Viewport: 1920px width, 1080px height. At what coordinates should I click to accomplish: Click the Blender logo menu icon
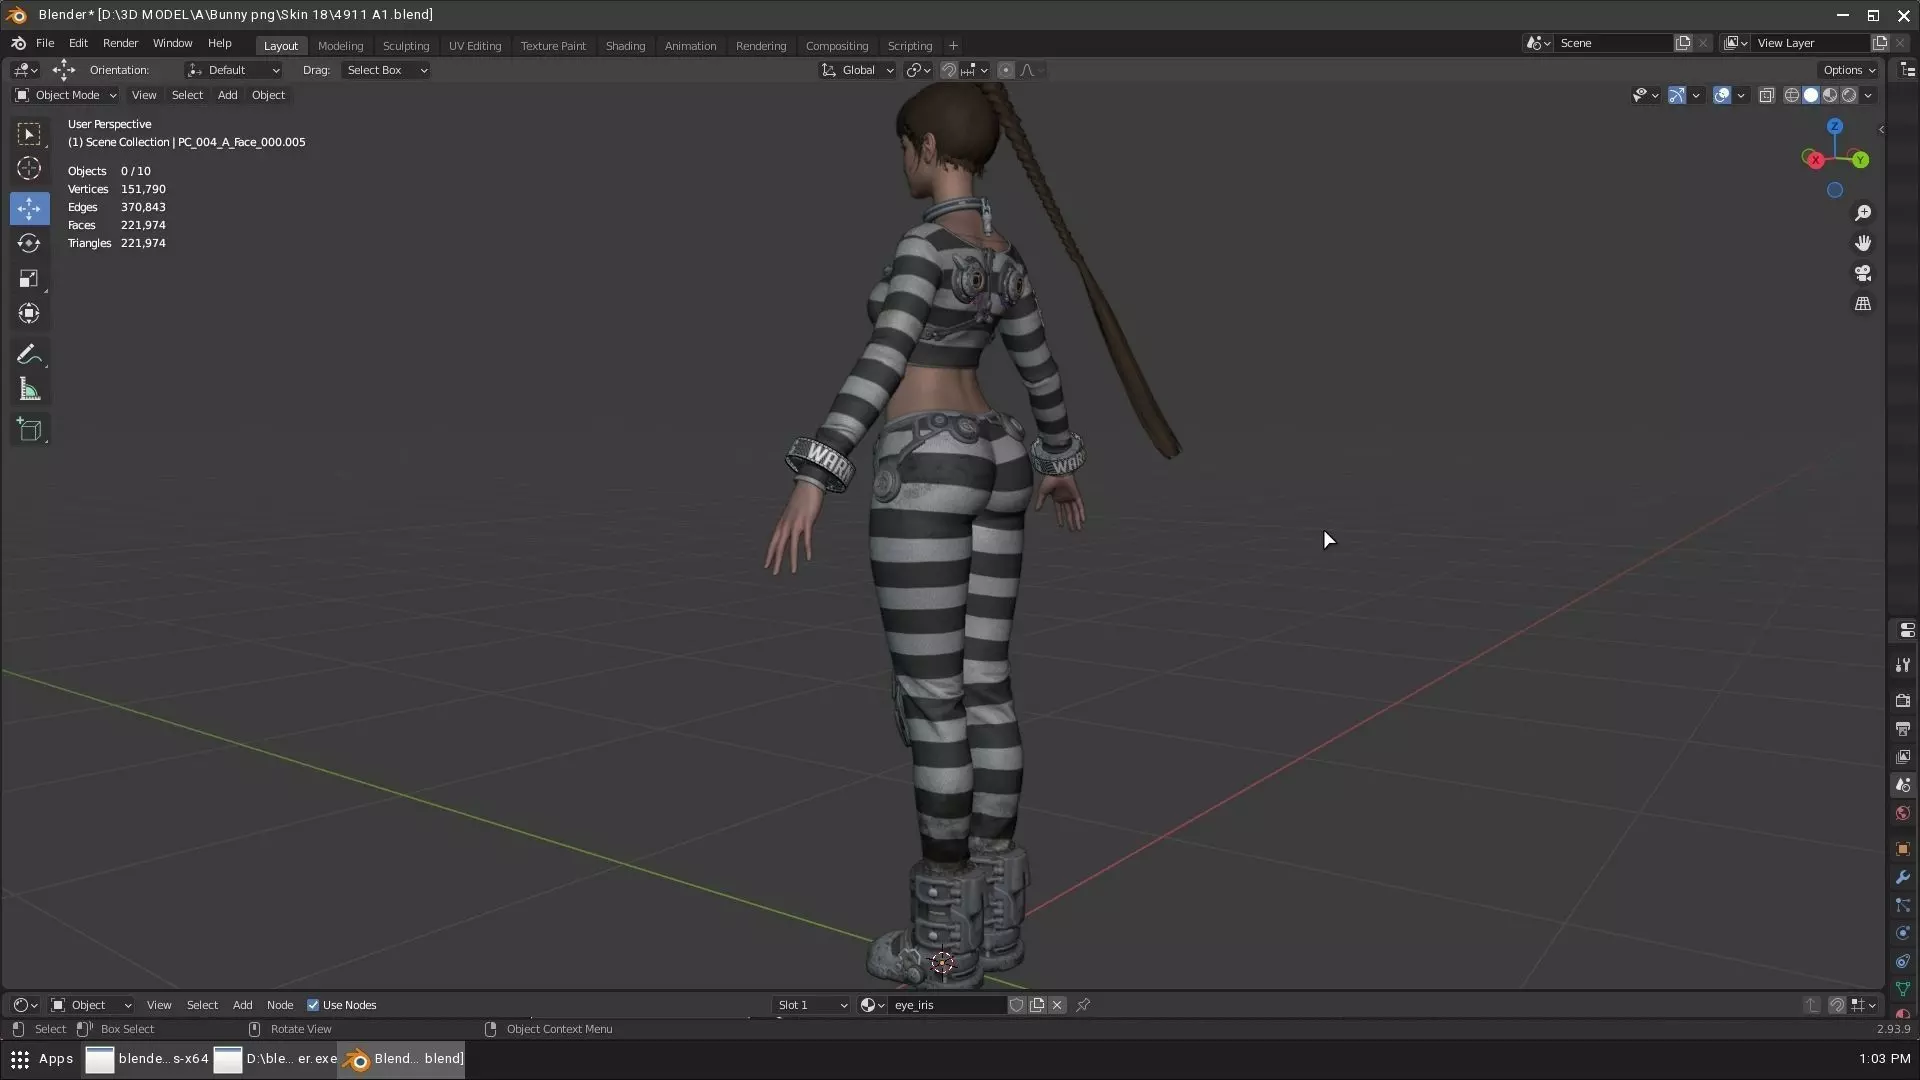(x=18, y=43)
